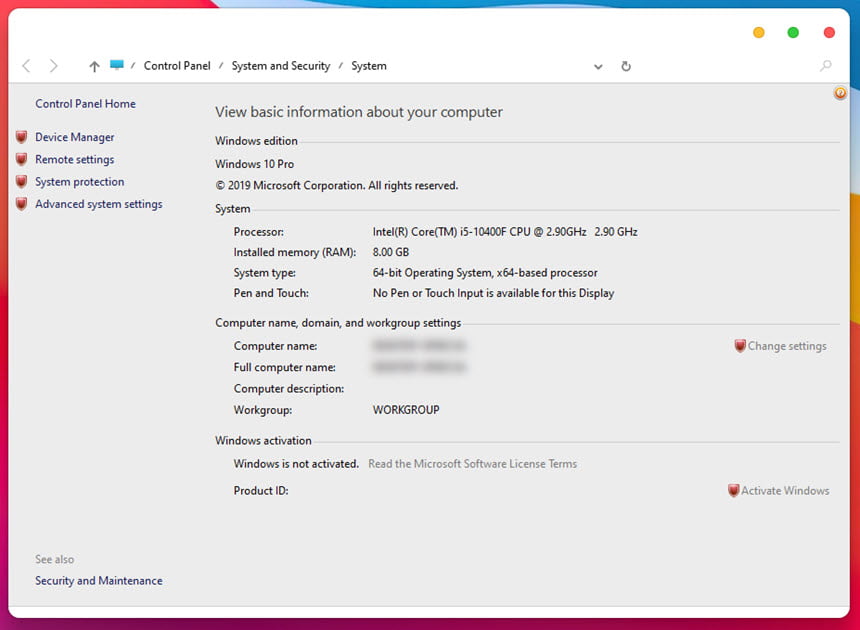
Task: Click shield icon beside Advanced system settings
Action: (21, 204)
